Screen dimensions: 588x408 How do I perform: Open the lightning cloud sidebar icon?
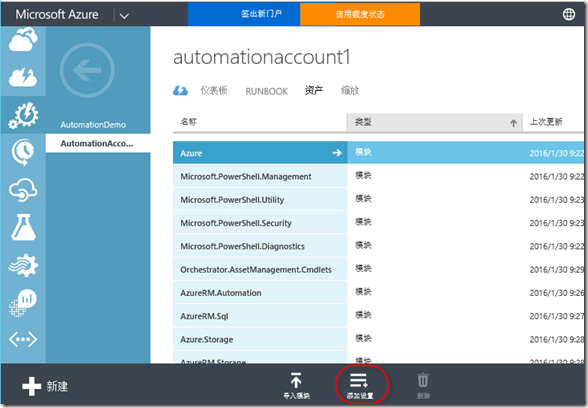[23, 77]
